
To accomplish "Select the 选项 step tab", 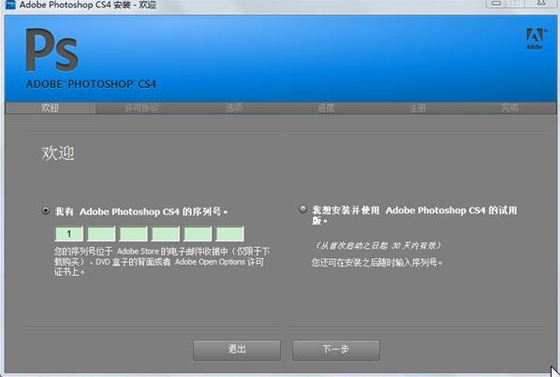I will 234,108.
